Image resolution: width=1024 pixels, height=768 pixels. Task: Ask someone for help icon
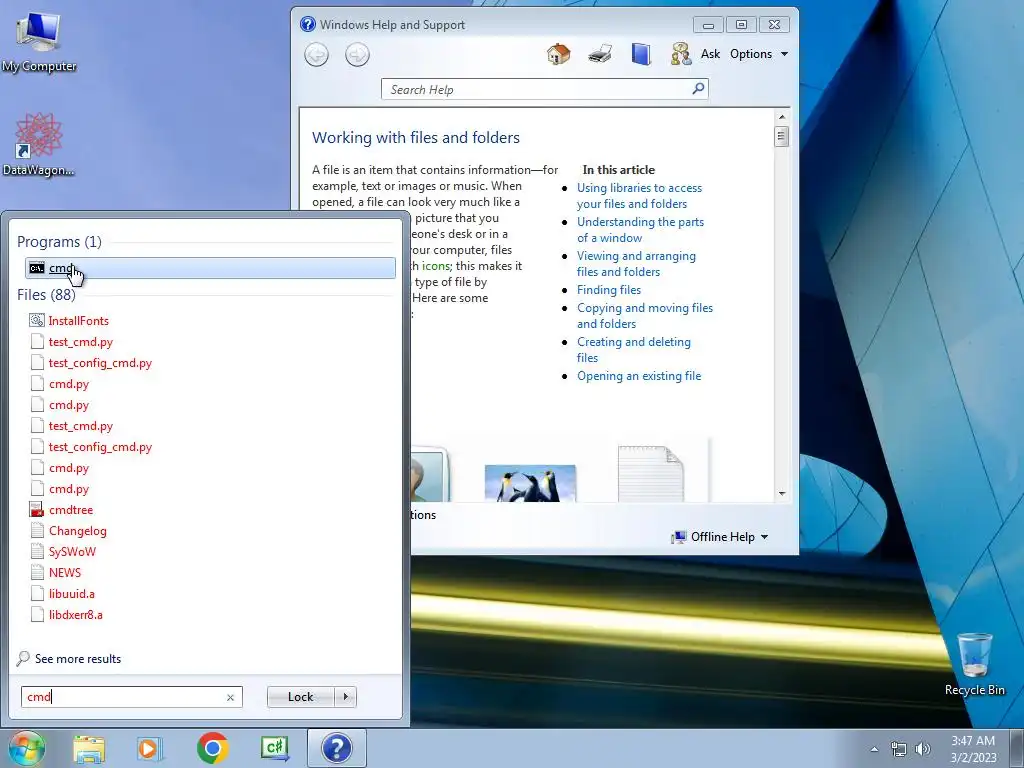tap(681, 54)
